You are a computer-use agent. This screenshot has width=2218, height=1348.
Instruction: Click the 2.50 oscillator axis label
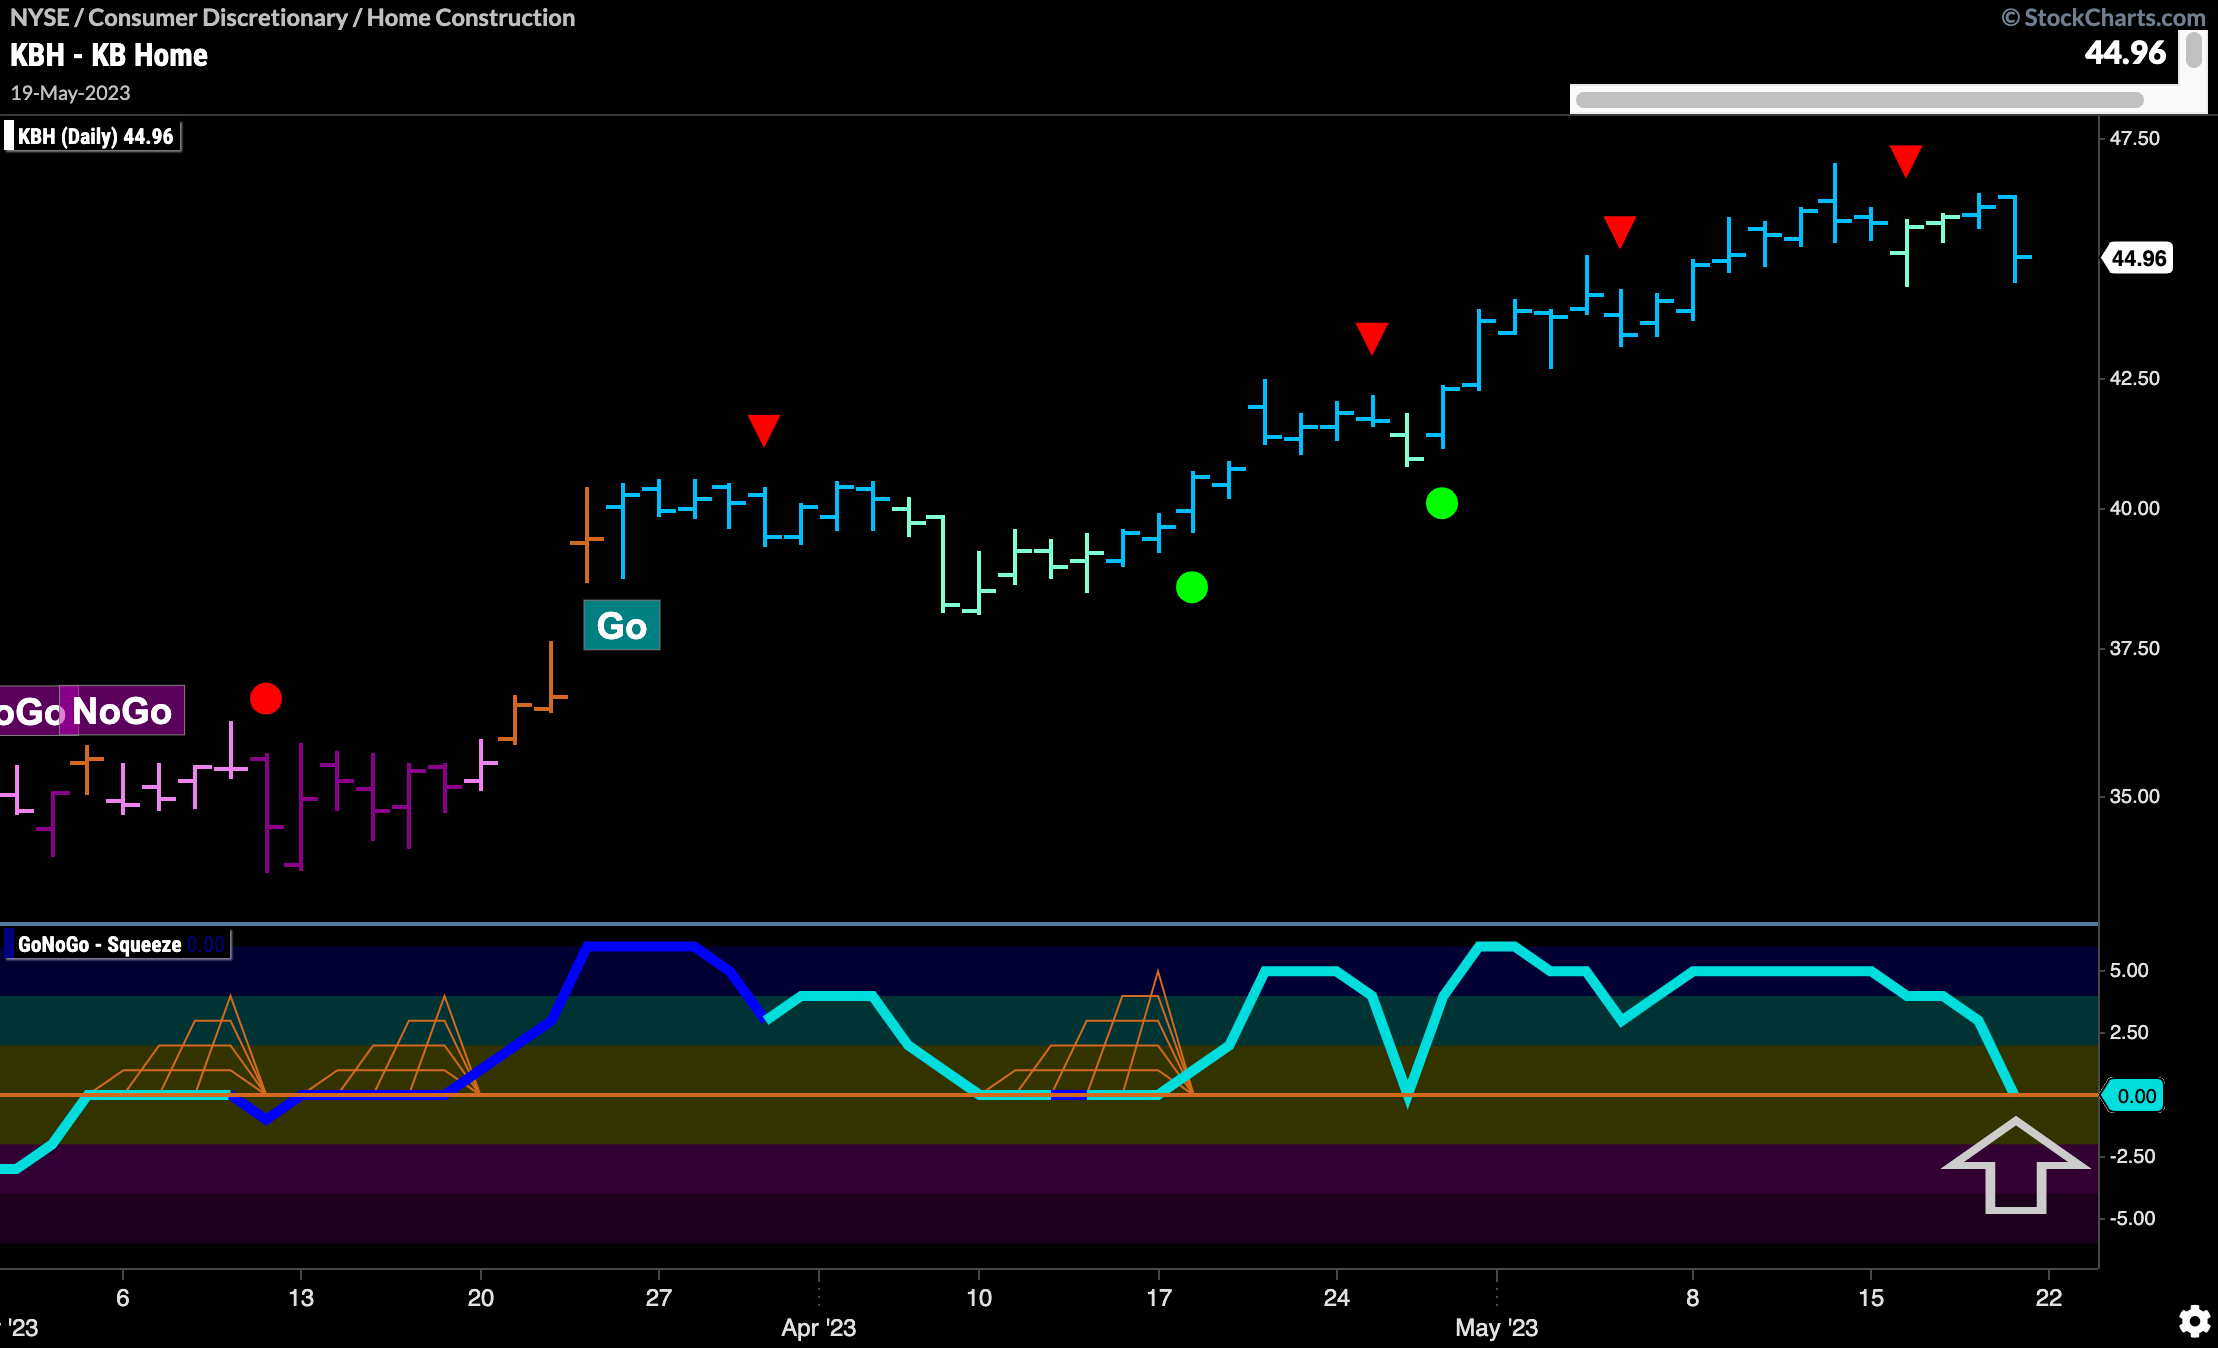tap(2129, 1032)
